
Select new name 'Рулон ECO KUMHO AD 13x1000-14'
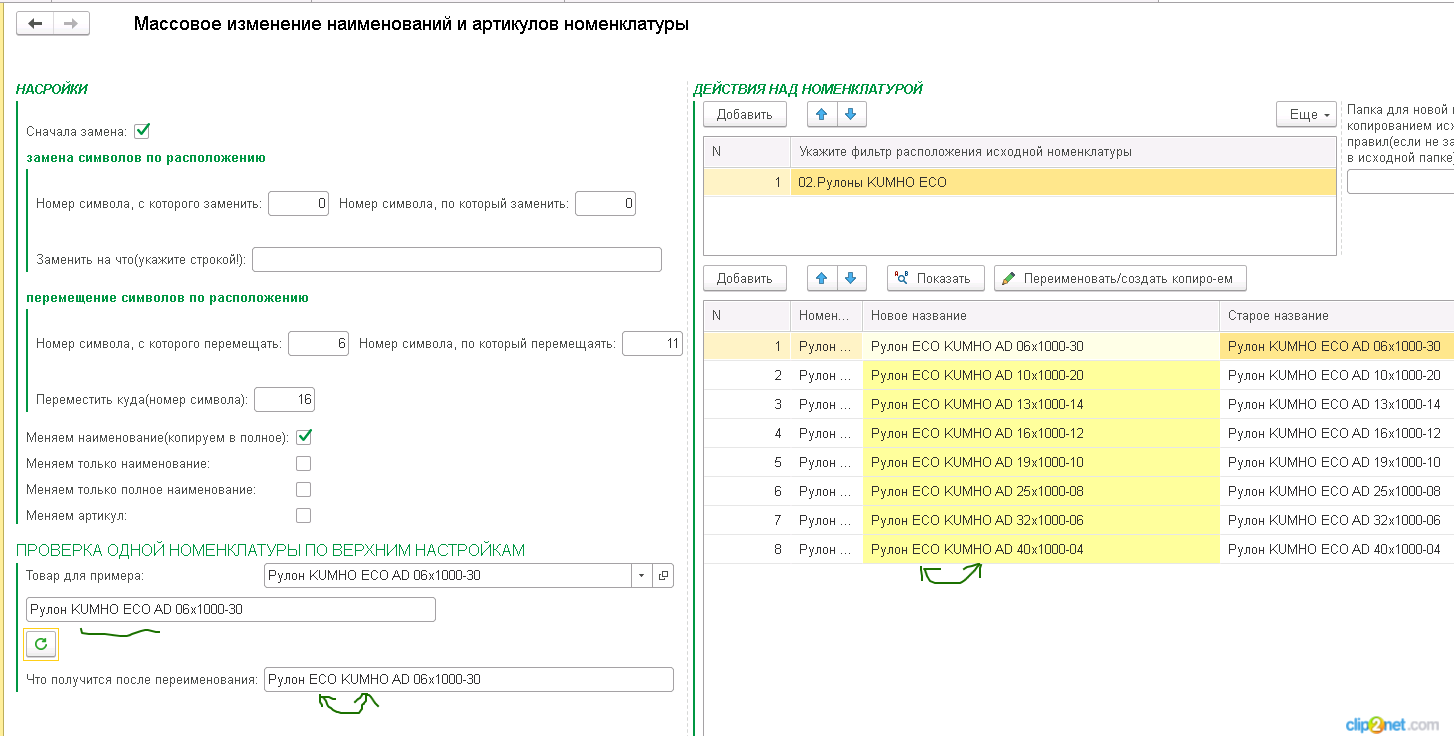pos(1040,405)
